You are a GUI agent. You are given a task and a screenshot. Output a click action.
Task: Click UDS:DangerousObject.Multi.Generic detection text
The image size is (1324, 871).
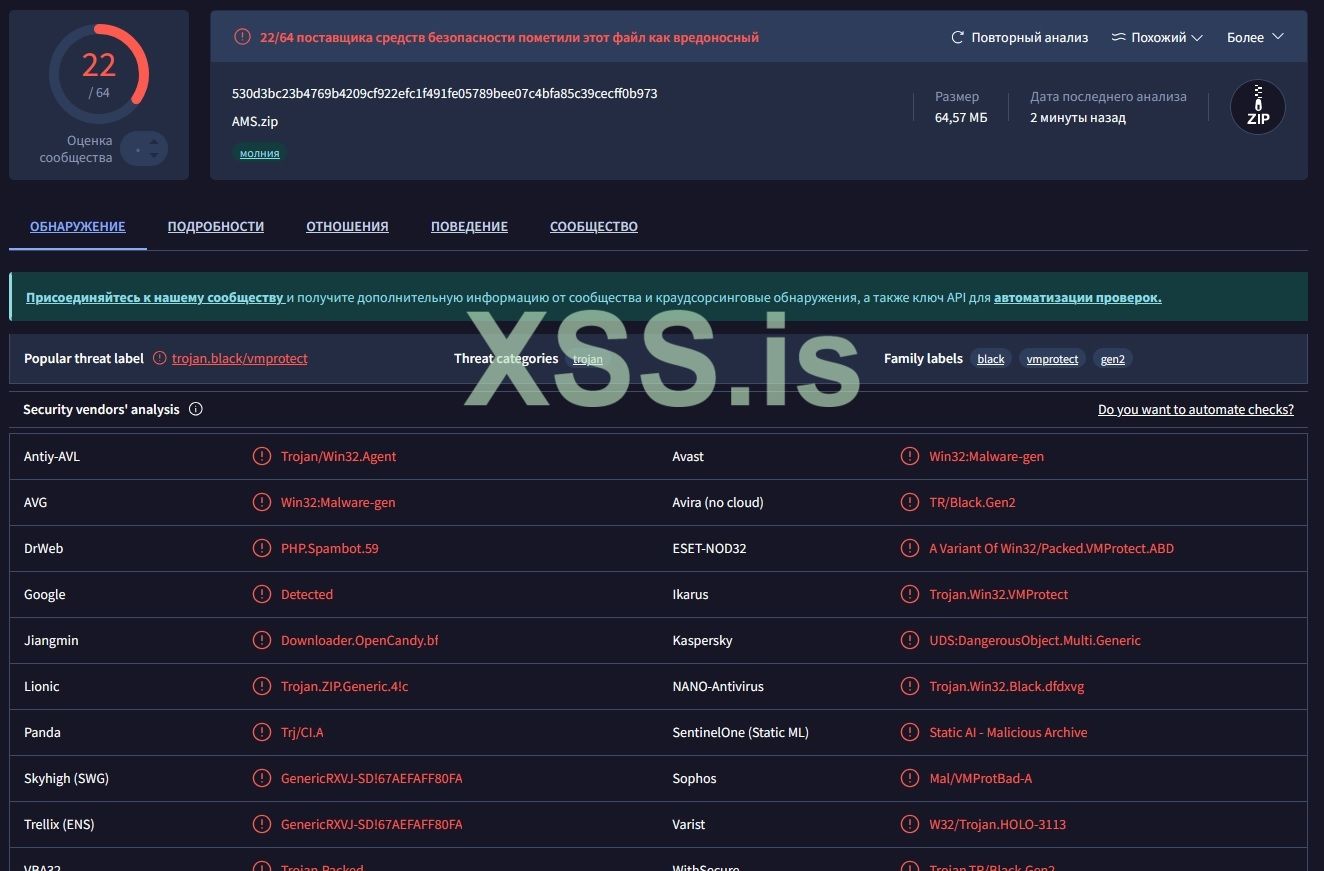click(1035, 640)
